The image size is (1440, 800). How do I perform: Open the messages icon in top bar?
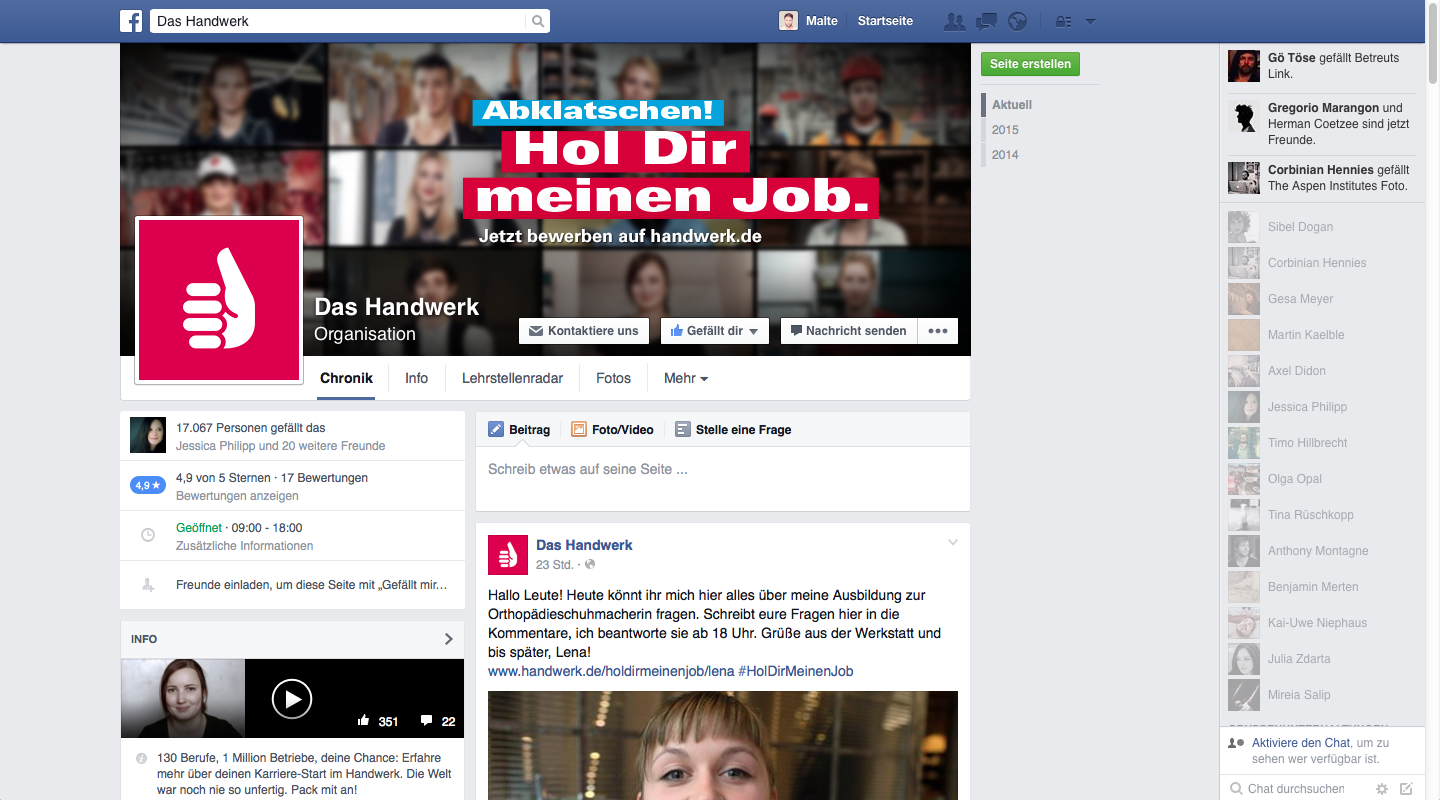click(x=986, y=21)
